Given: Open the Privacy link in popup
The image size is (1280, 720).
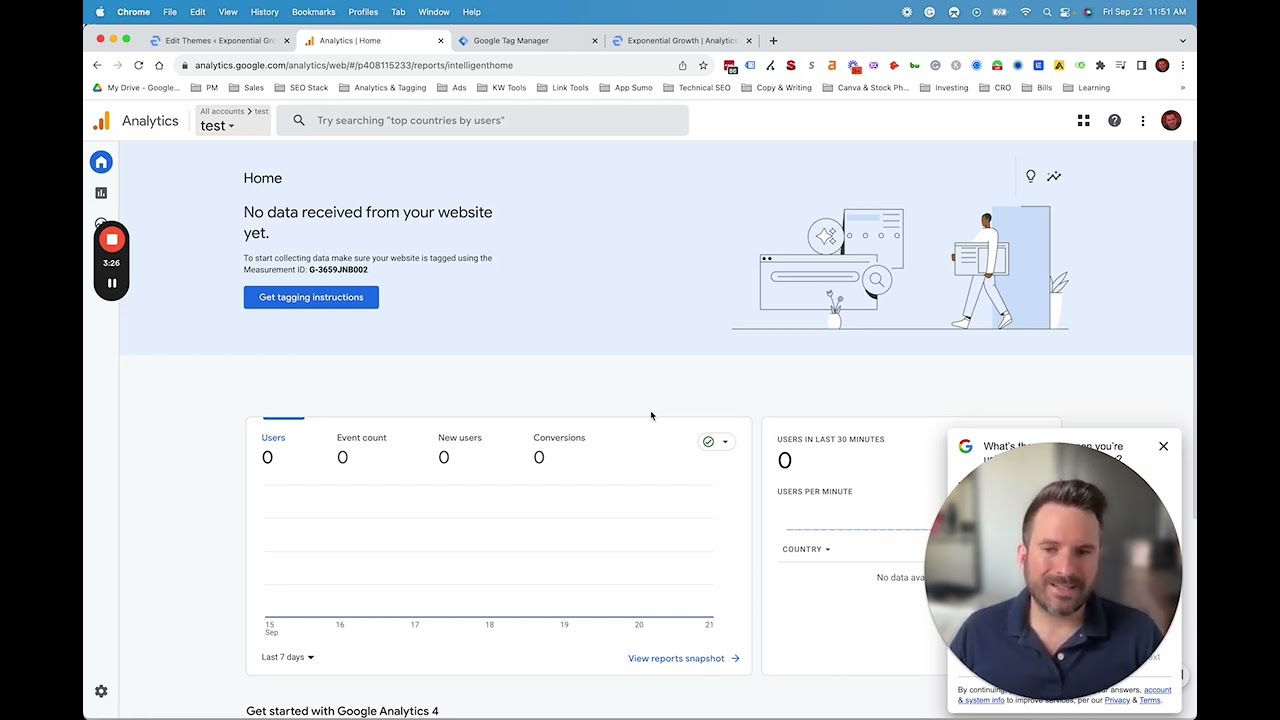Looking at the screenshot, I should [x=1117, y=700].
